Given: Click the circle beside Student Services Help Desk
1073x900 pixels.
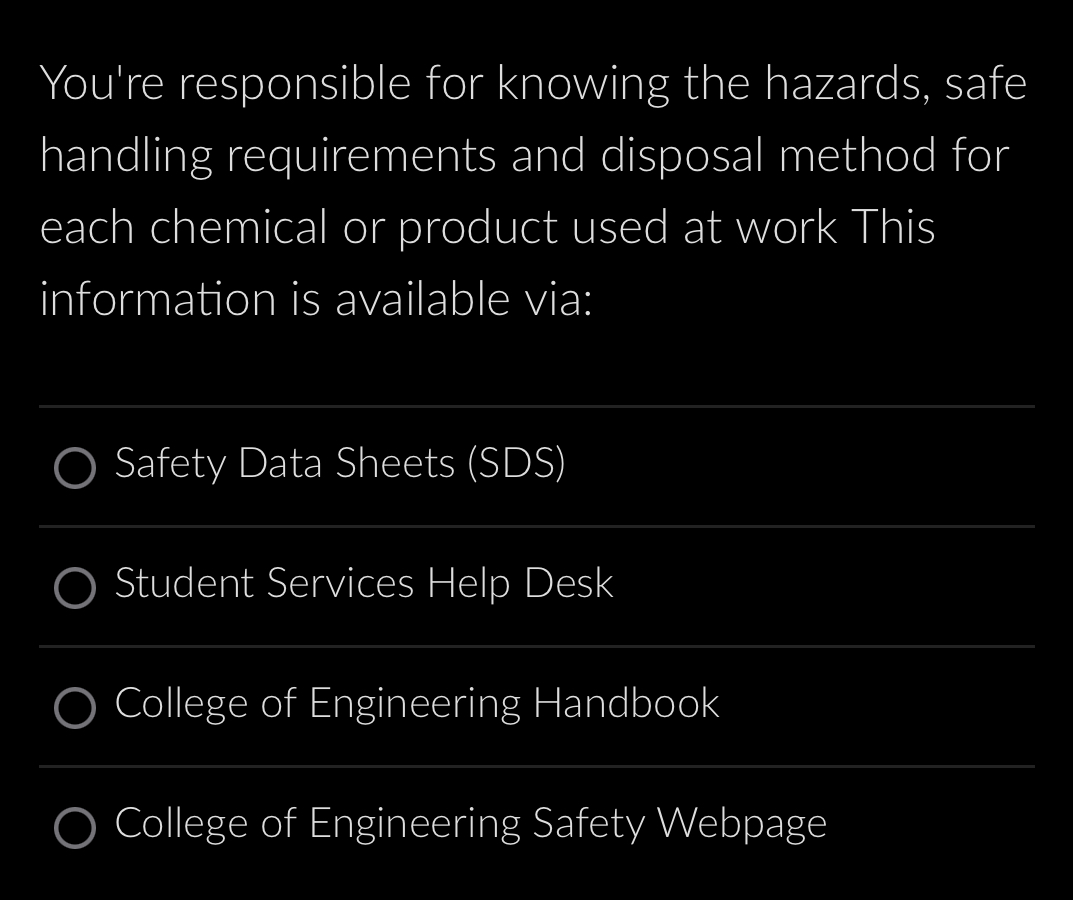Looking at the screenshot, I should click(74, 589).
